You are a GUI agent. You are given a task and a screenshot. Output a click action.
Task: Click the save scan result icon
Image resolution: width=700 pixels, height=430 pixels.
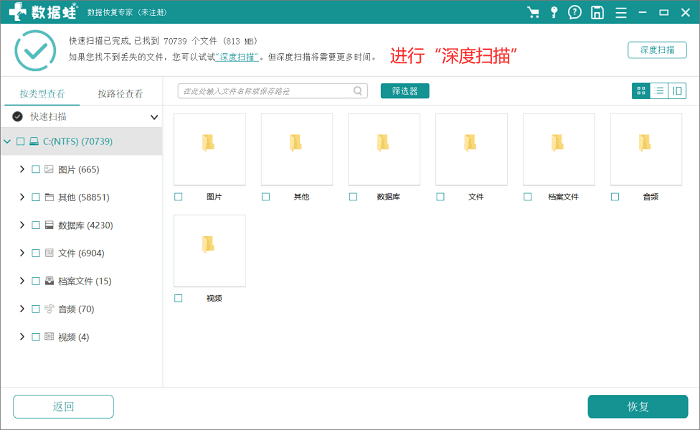[597, 12]
